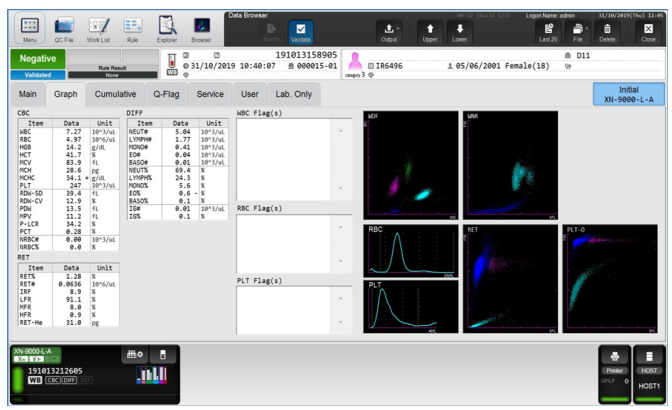The image size is (672, 410).
Task: Click sample number 191013158905
Action: [x=306, y=55]
